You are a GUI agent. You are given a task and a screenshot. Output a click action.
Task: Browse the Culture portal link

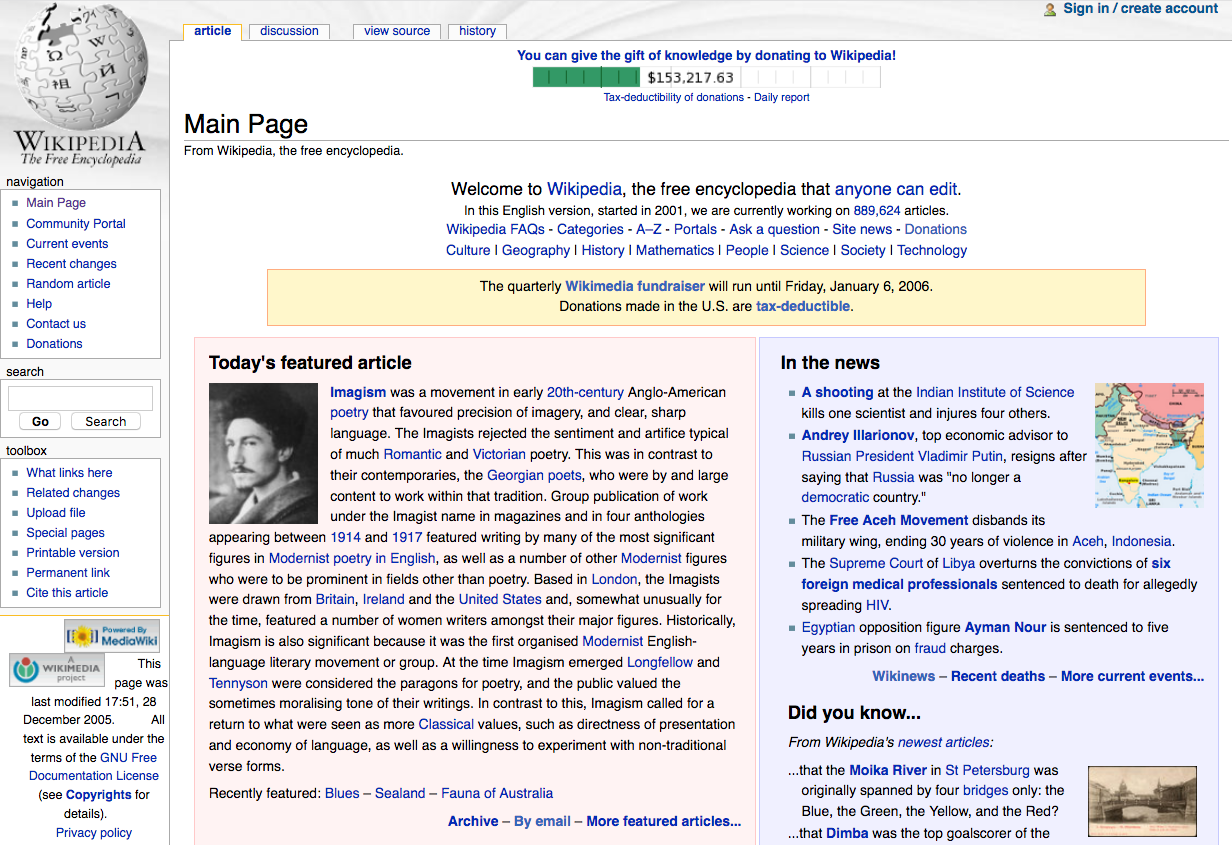point(468,250)
